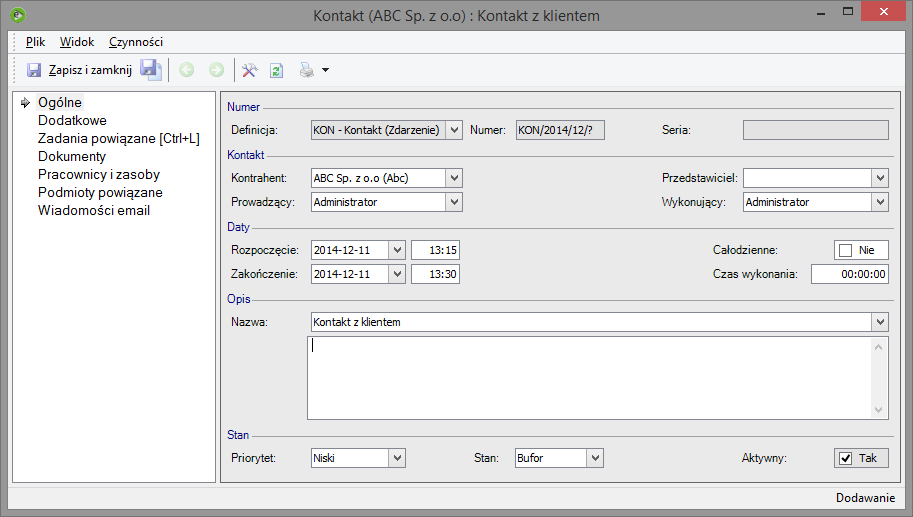
Task: Uncheck the Aktywny checkbox
Action: (845, 458)
